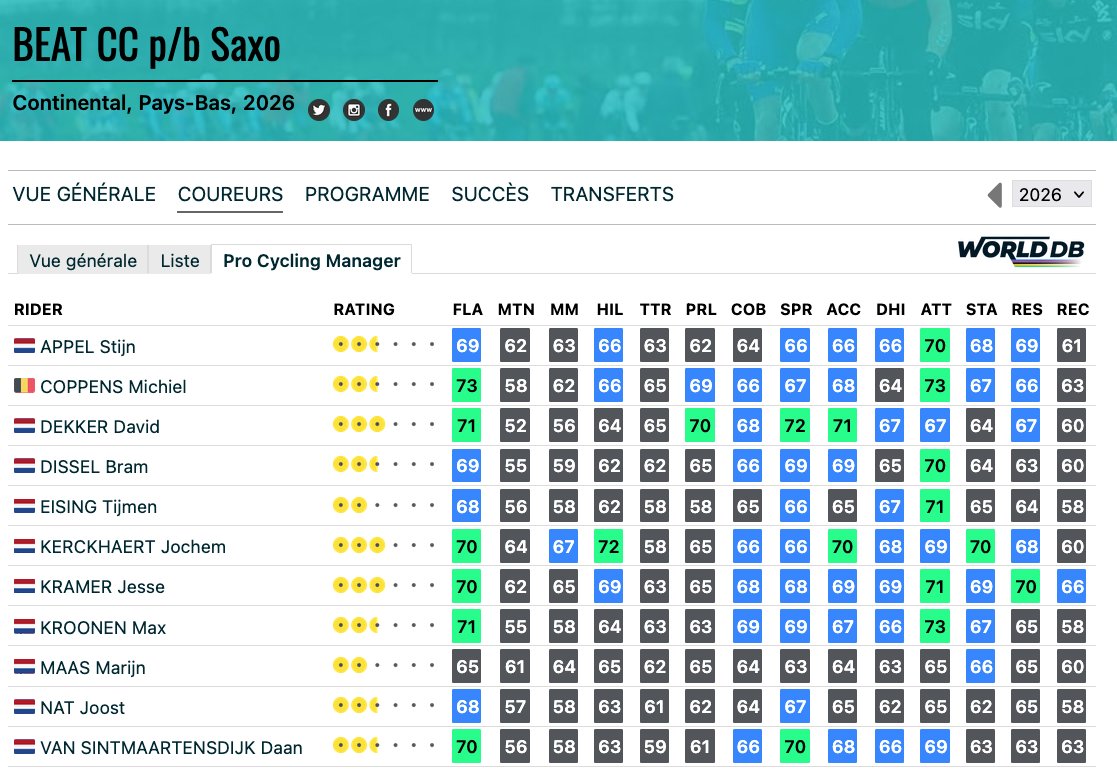The height and width of the screenshot is (770, 1117).
Task: Sort by the TTR column header
Action: click(x=655, y=309)
